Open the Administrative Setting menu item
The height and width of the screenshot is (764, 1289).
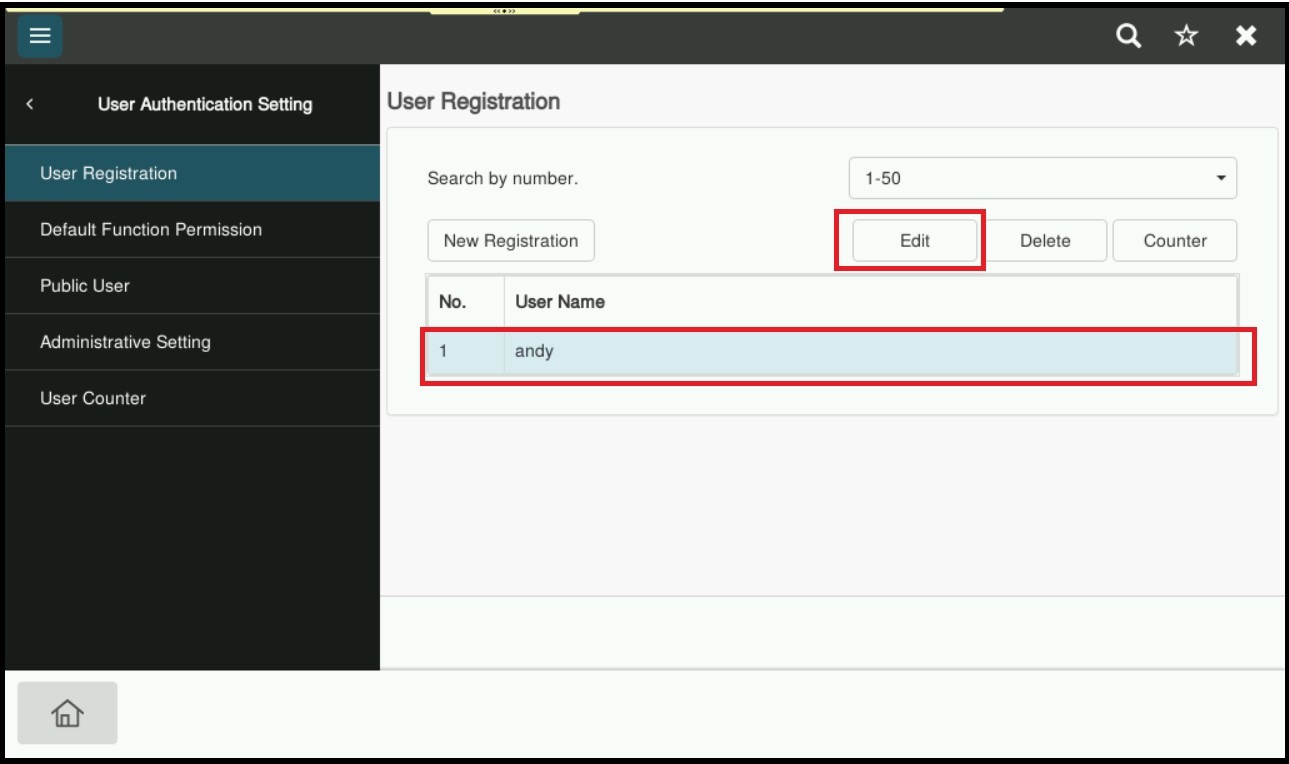pyautogui.click(x=190, y=342)
